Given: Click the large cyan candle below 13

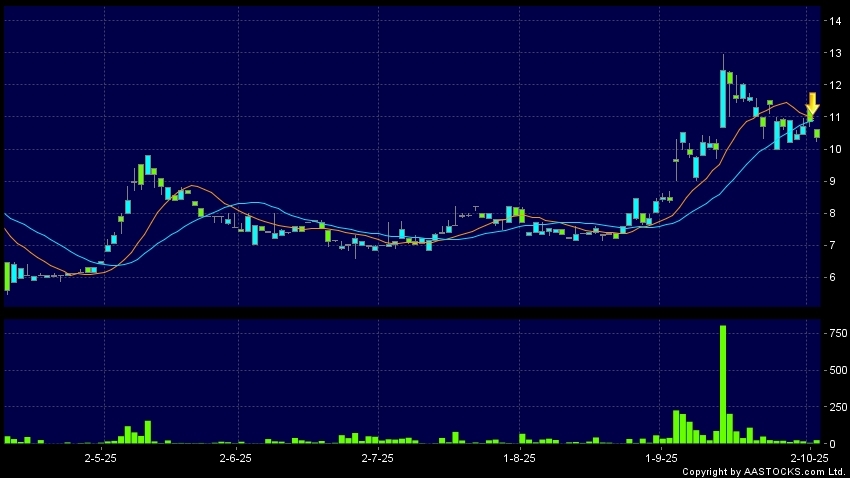Looking at the screenshot, I should click(x=723, y=98).
